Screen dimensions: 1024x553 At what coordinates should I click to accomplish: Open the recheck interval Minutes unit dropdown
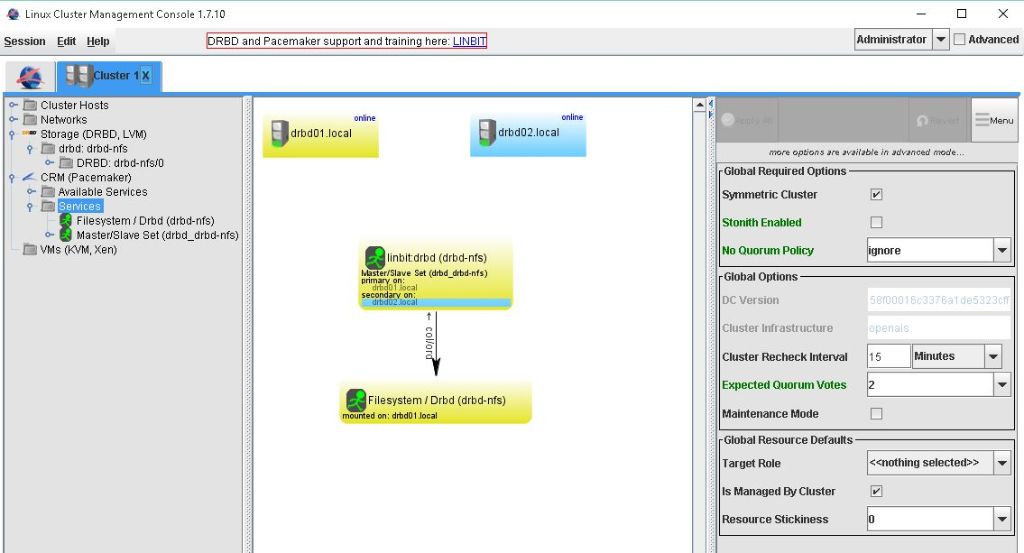pyautogui.click(x=993, y=356)
